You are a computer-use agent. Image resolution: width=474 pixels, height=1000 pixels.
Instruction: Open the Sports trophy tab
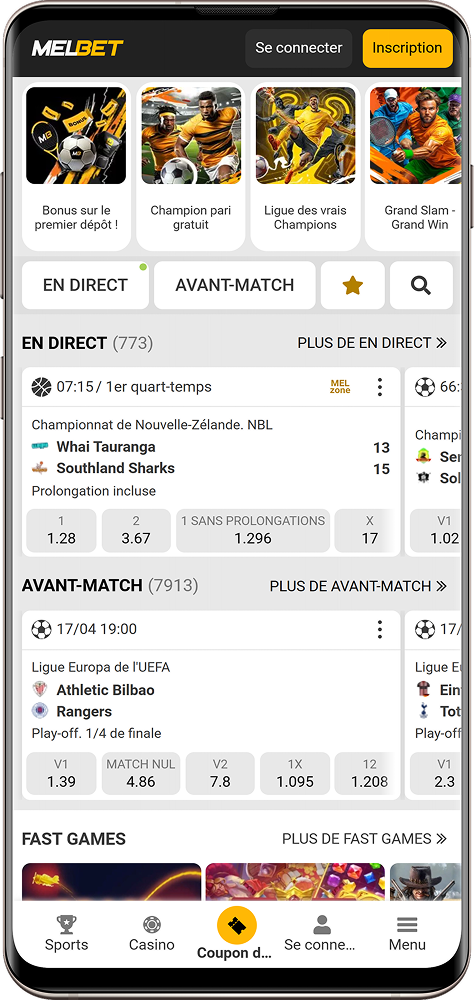[x=66, y=934]
